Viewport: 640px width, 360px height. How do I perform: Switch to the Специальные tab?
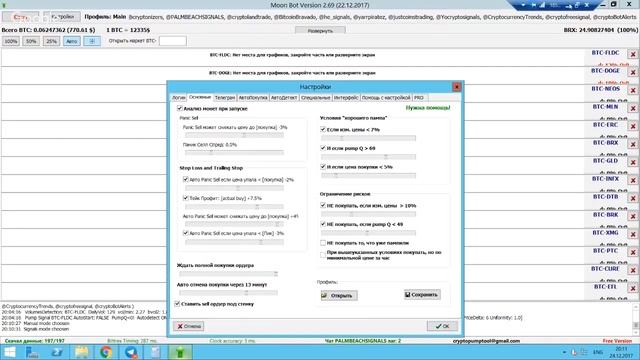pyautogui.click(x=316, y=98)
